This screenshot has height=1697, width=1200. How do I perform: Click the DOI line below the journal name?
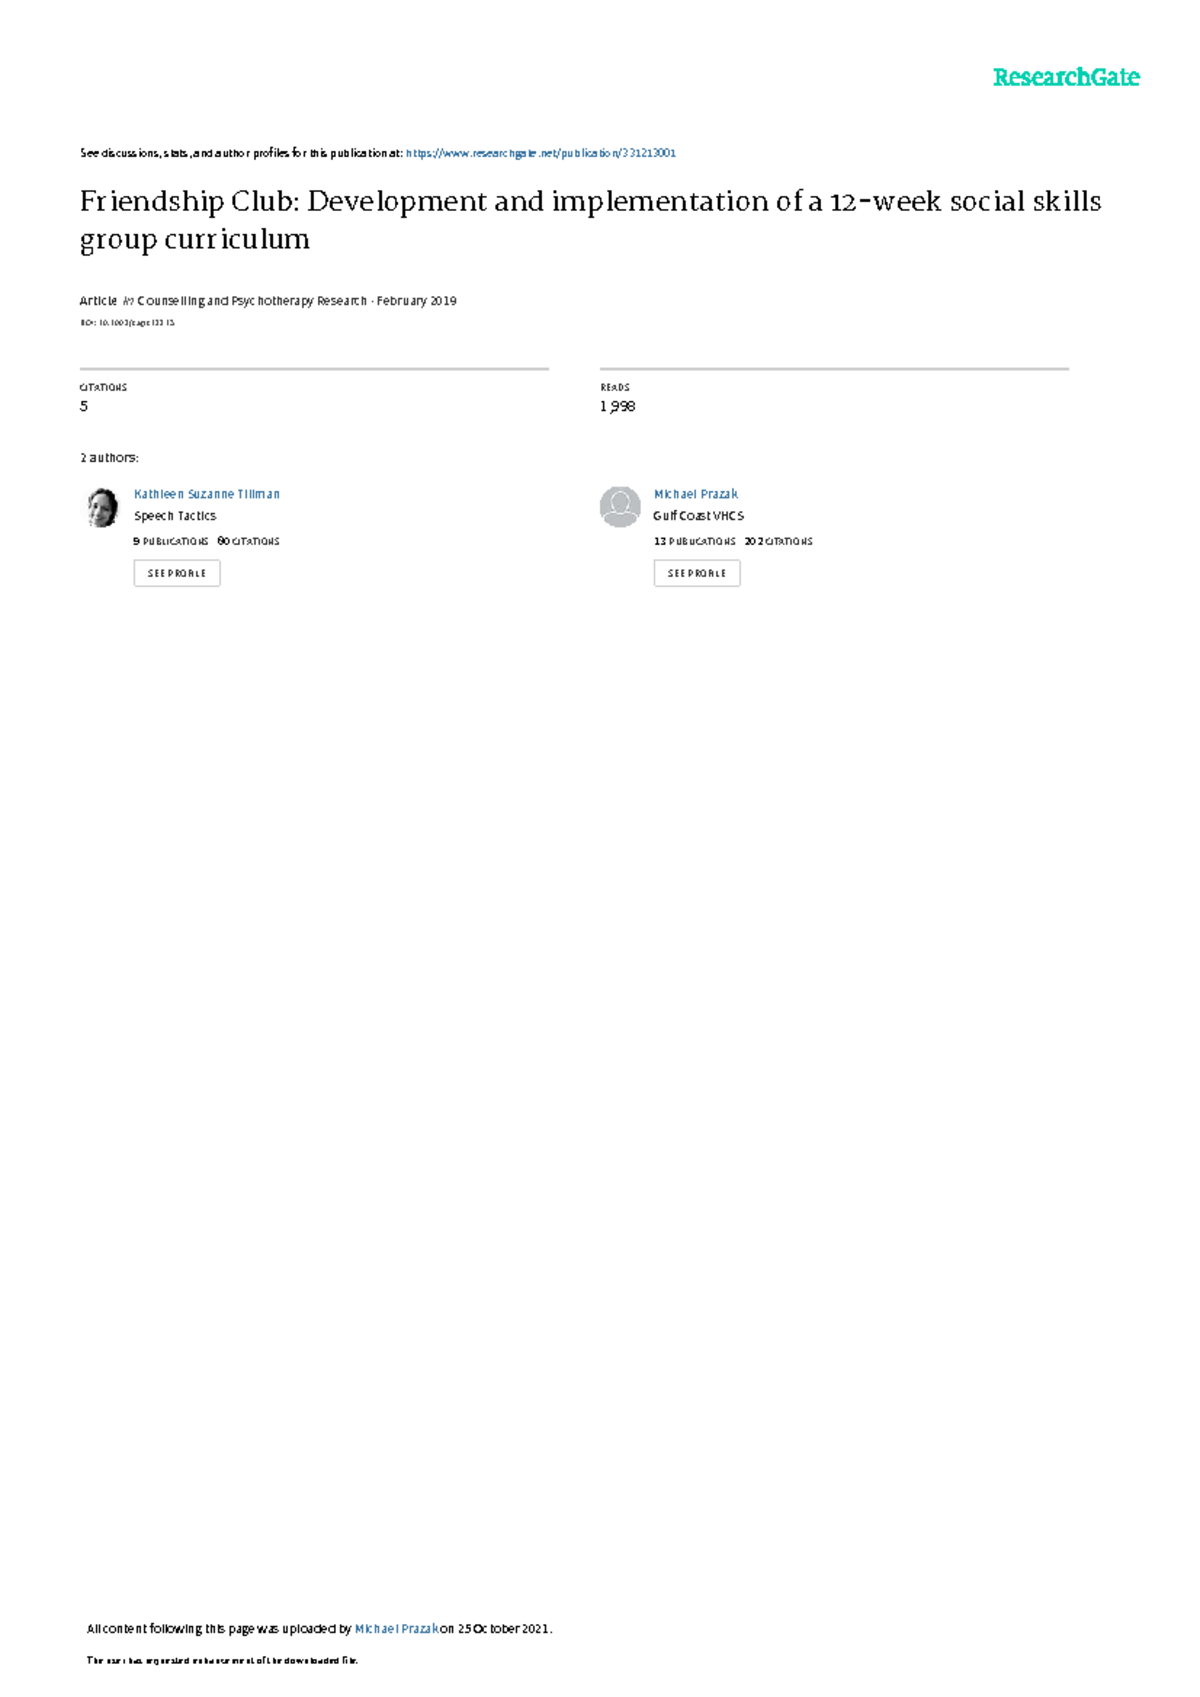point(127,323)
